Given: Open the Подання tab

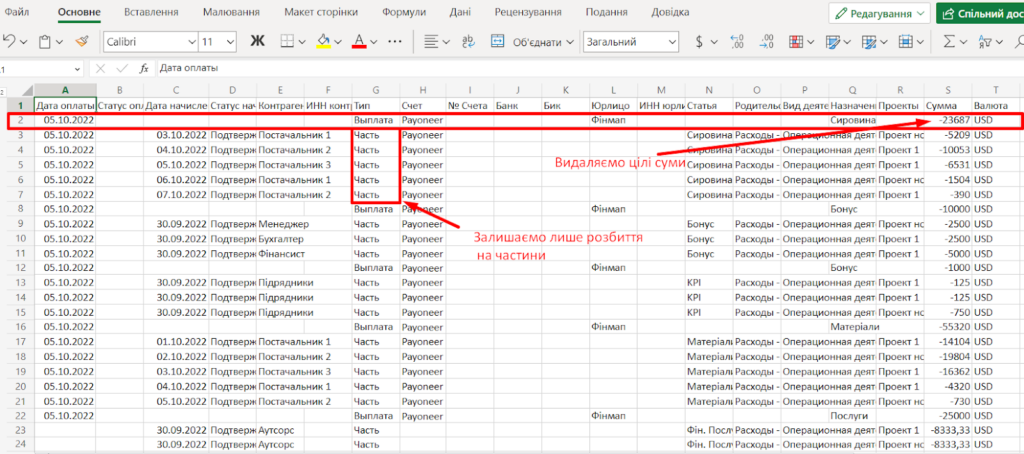Looking at the screenshot, I should pyautogui.click(x=607, y=12).
